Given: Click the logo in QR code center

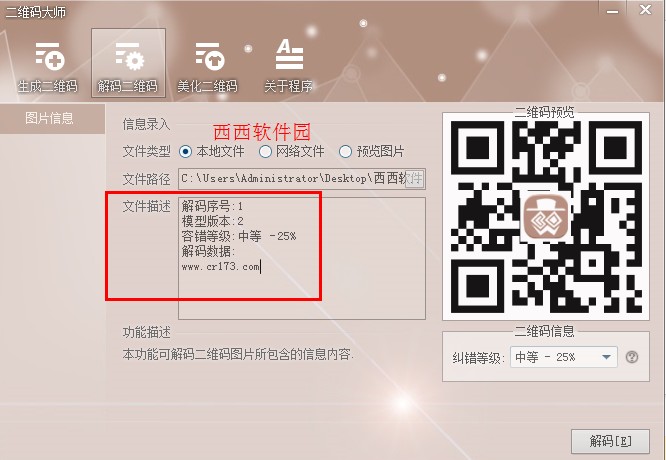Looking at the screenshot, I should point(546,217).
